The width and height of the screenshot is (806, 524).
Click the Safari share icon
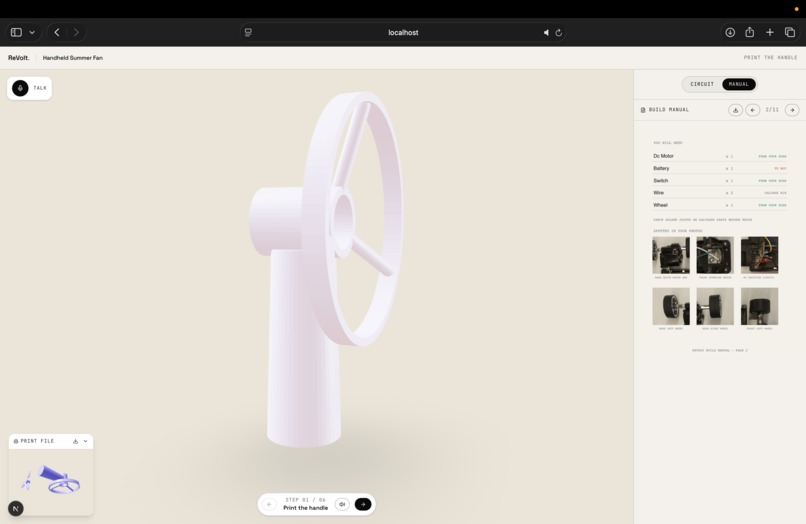pyautogui.click(x=749, y=32)
